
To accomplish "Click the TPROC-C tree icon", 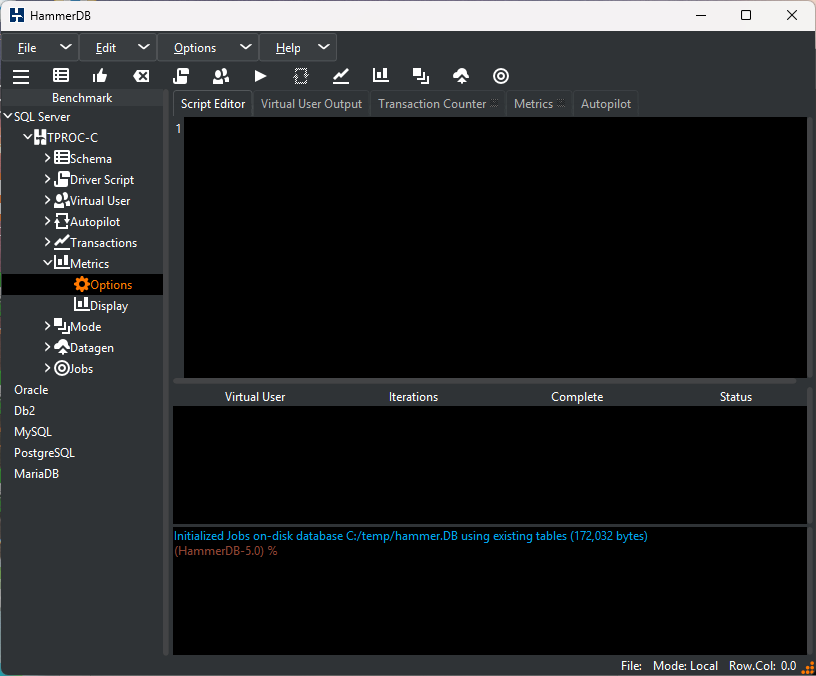I will [40, 137].
